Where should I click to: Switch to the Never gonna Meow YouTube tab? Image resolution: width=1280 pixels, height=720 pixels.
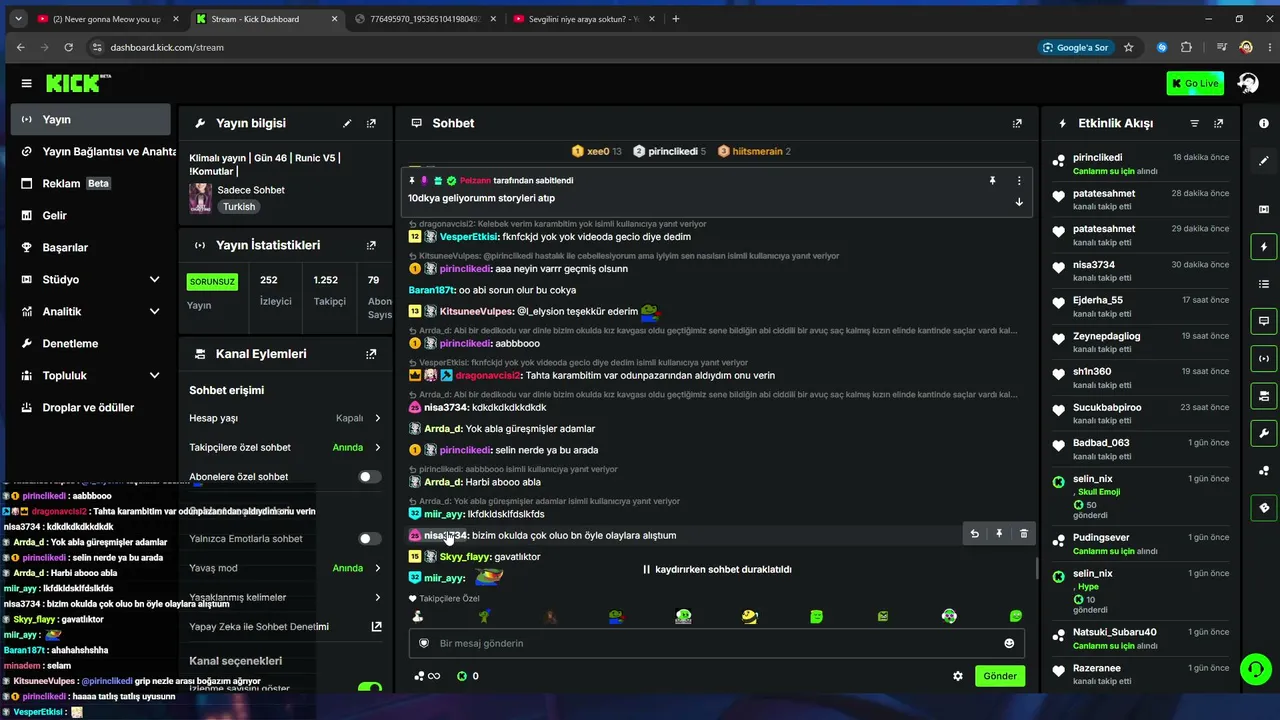pos(105,18)
